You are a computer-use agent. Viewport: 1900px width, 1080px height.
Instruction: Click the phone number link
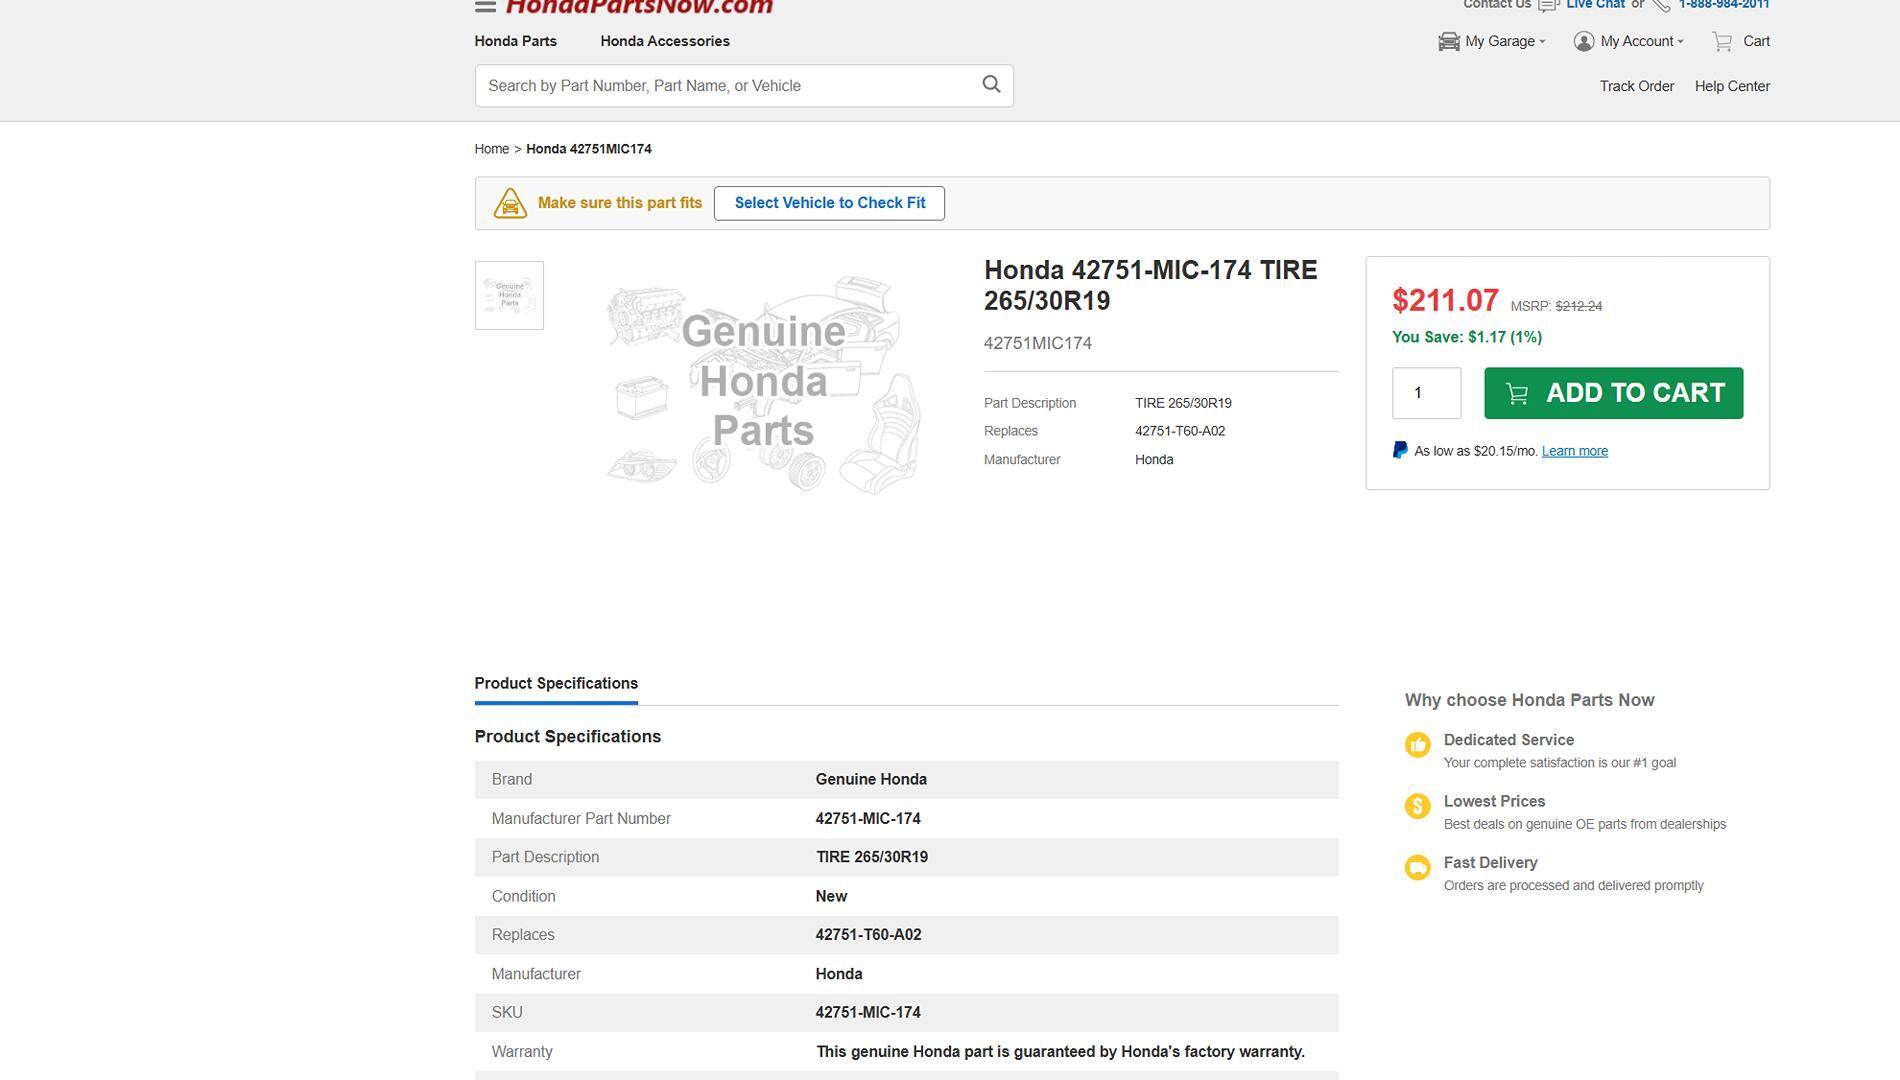[1724, 5]
